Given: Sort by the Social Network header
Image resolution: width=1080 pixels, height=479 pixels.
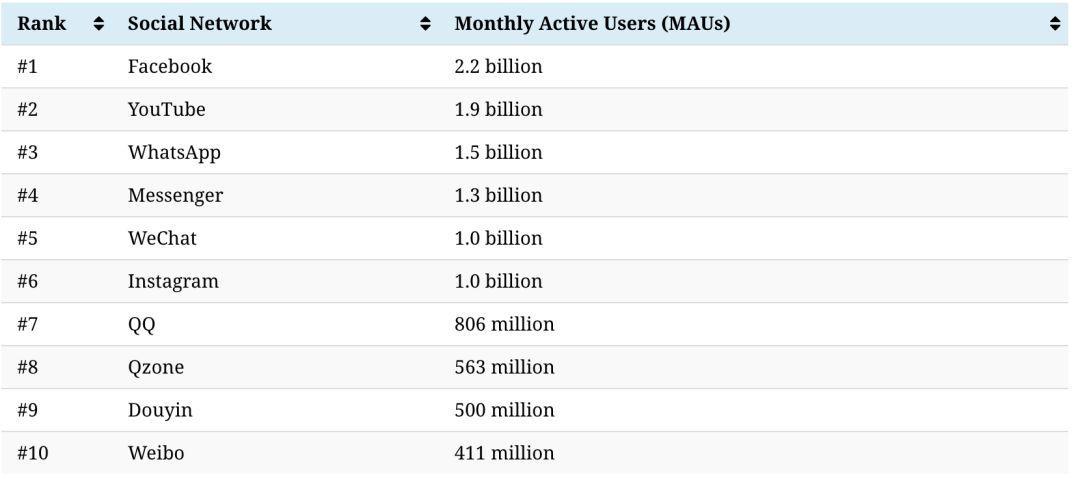Looking at the screenshot, I should pyautogui.click(x=200, y=24).
